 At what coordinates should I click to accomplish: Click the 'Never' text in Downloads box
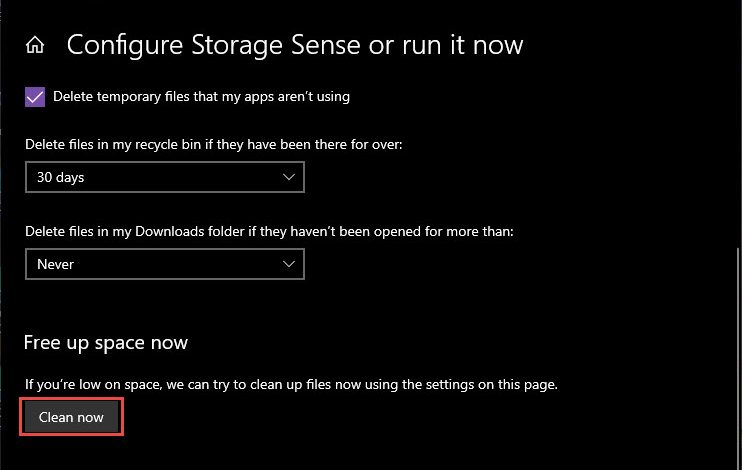pyautogui.click(x=55, y=264)
